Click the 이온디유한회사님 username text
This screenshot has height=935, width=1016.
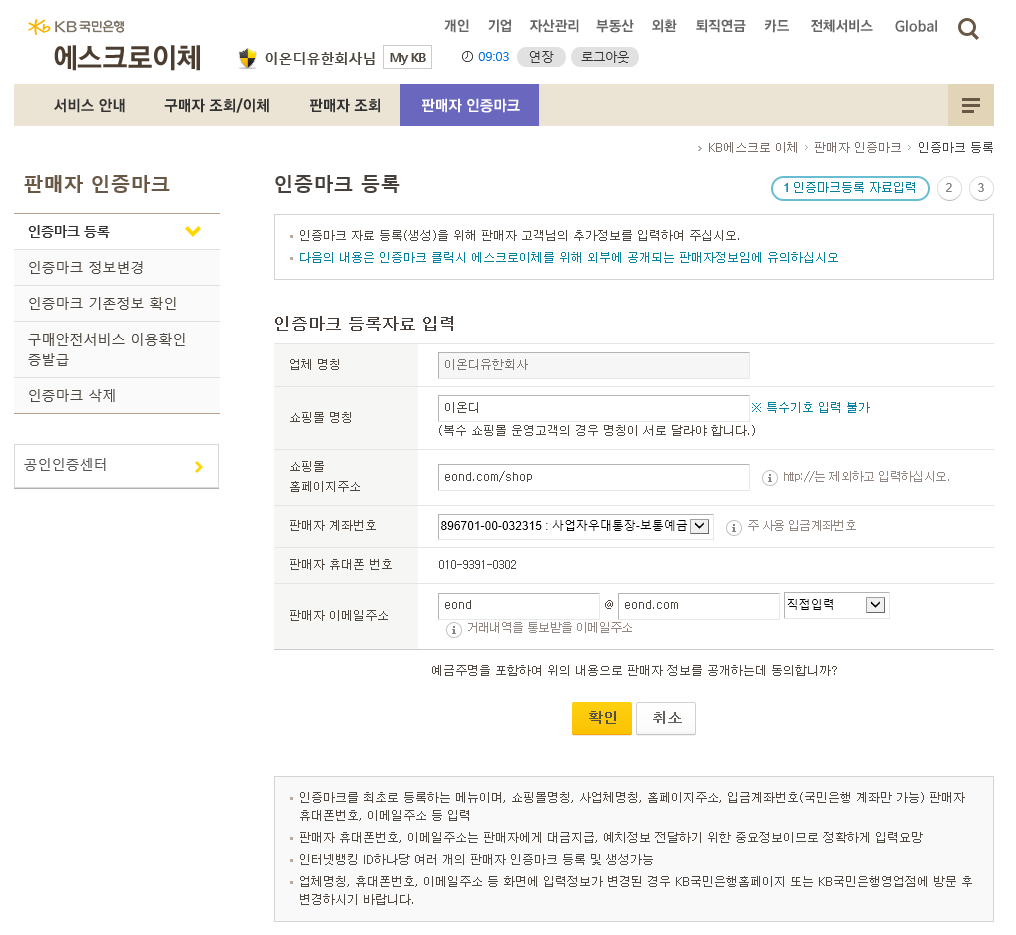[x=320, y=58]
